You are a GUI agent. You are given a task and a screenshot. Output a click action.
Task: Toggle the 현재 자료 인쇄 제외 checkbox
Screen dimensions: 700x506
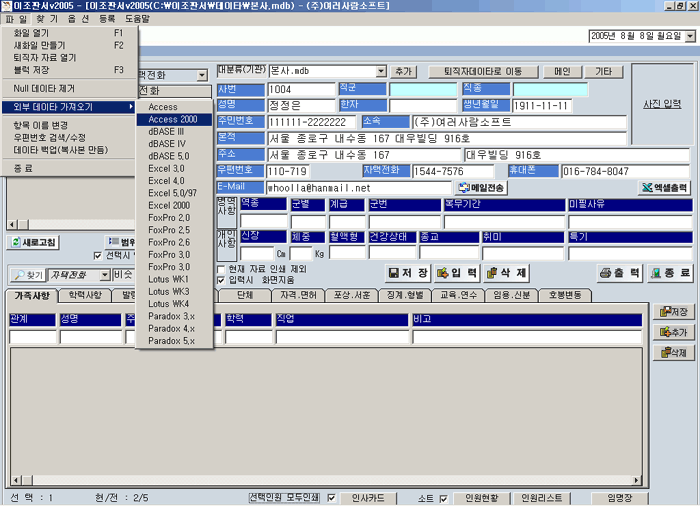click(221, 269)
